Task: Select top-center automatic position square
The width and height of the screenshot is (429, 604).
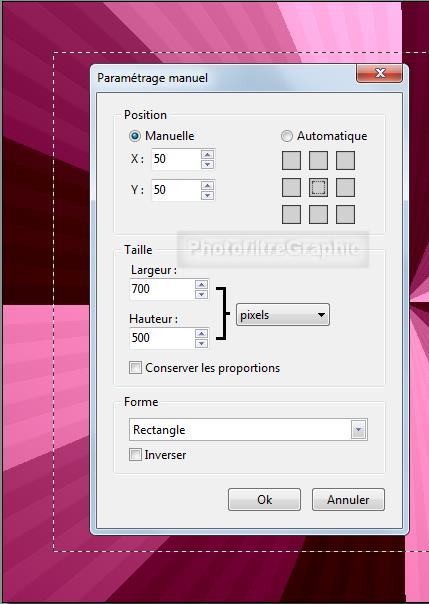Action: click(x=318, y=160)
